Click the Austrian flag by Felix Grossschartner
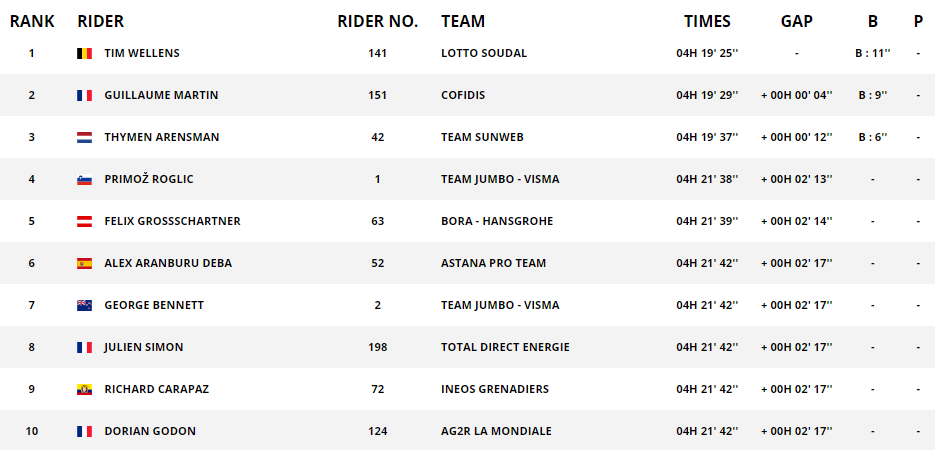Viewport: 935px width, 450px height. (x=84, y=221)
